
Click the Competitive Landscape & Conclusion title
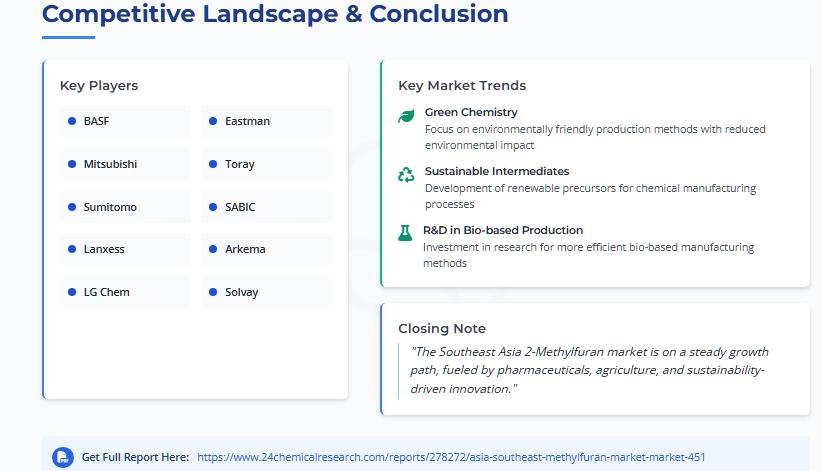pos(275,14)
